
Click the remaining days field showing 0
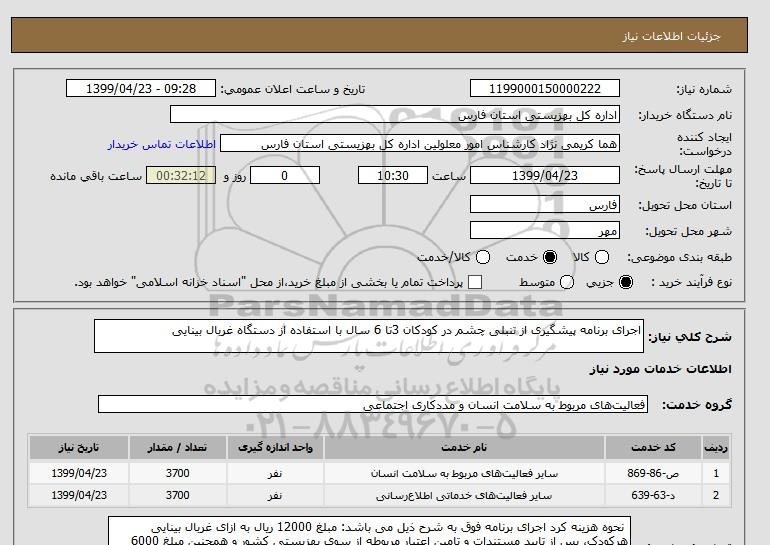(285, 175)
